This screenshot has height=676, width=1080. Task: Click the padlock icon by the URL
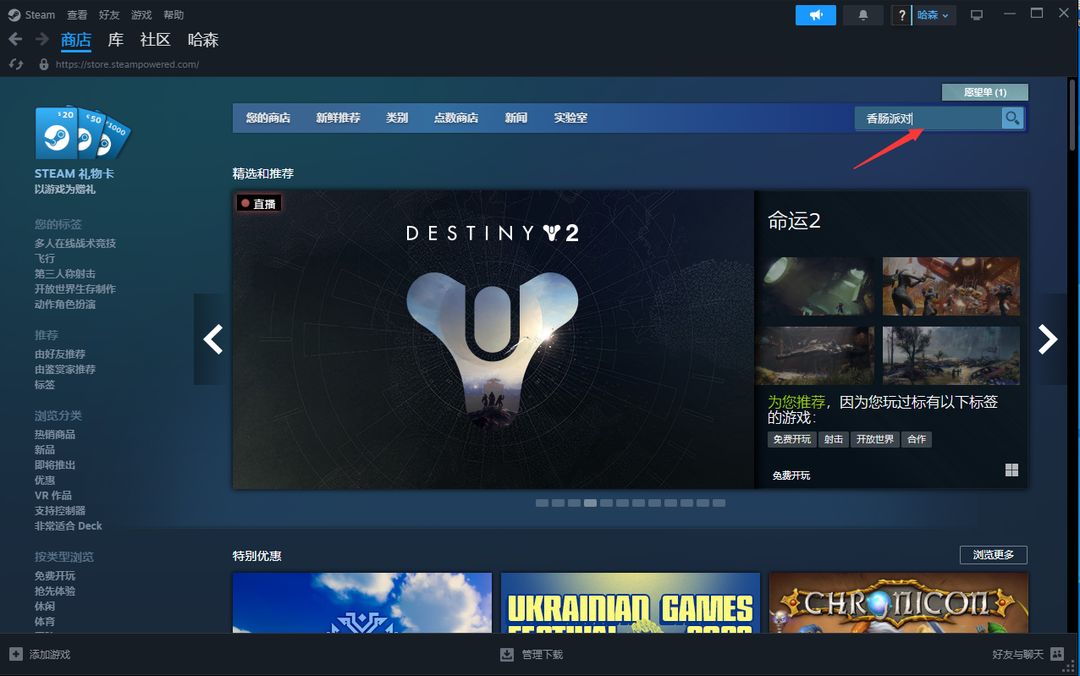point(44,64)
